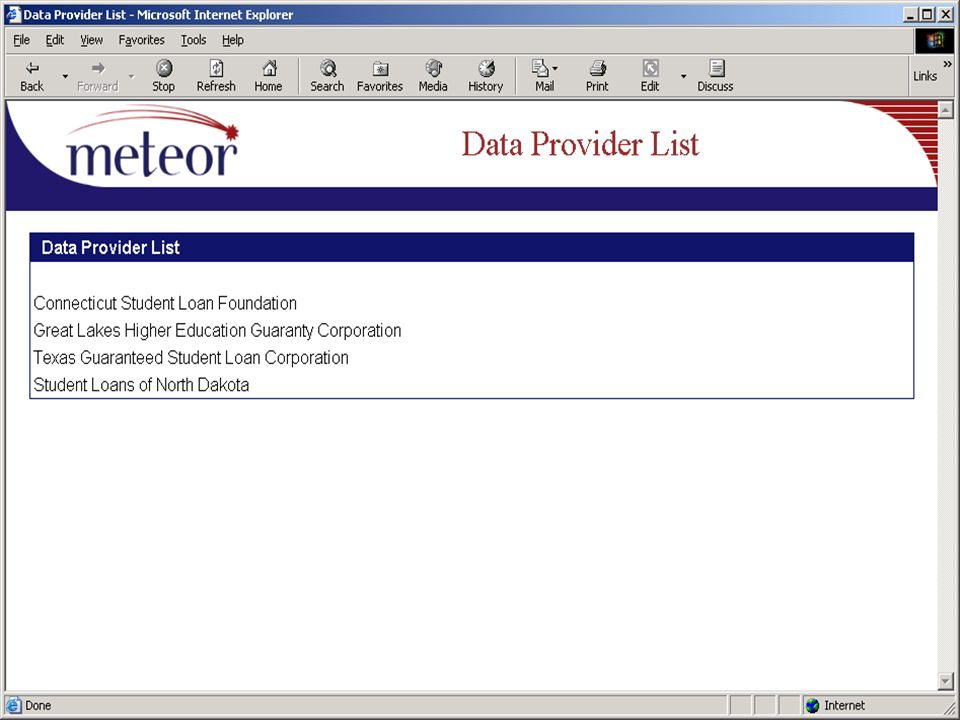Open the Search pane
This screenshot has height=720, width=960.
(327, 76)
